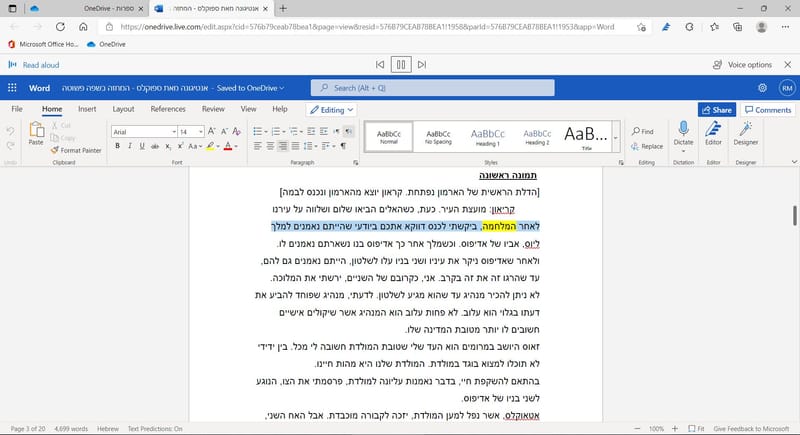This screenshot has height=435, width=800.
Task: Decrease paragraph indent
Action: 311,132
